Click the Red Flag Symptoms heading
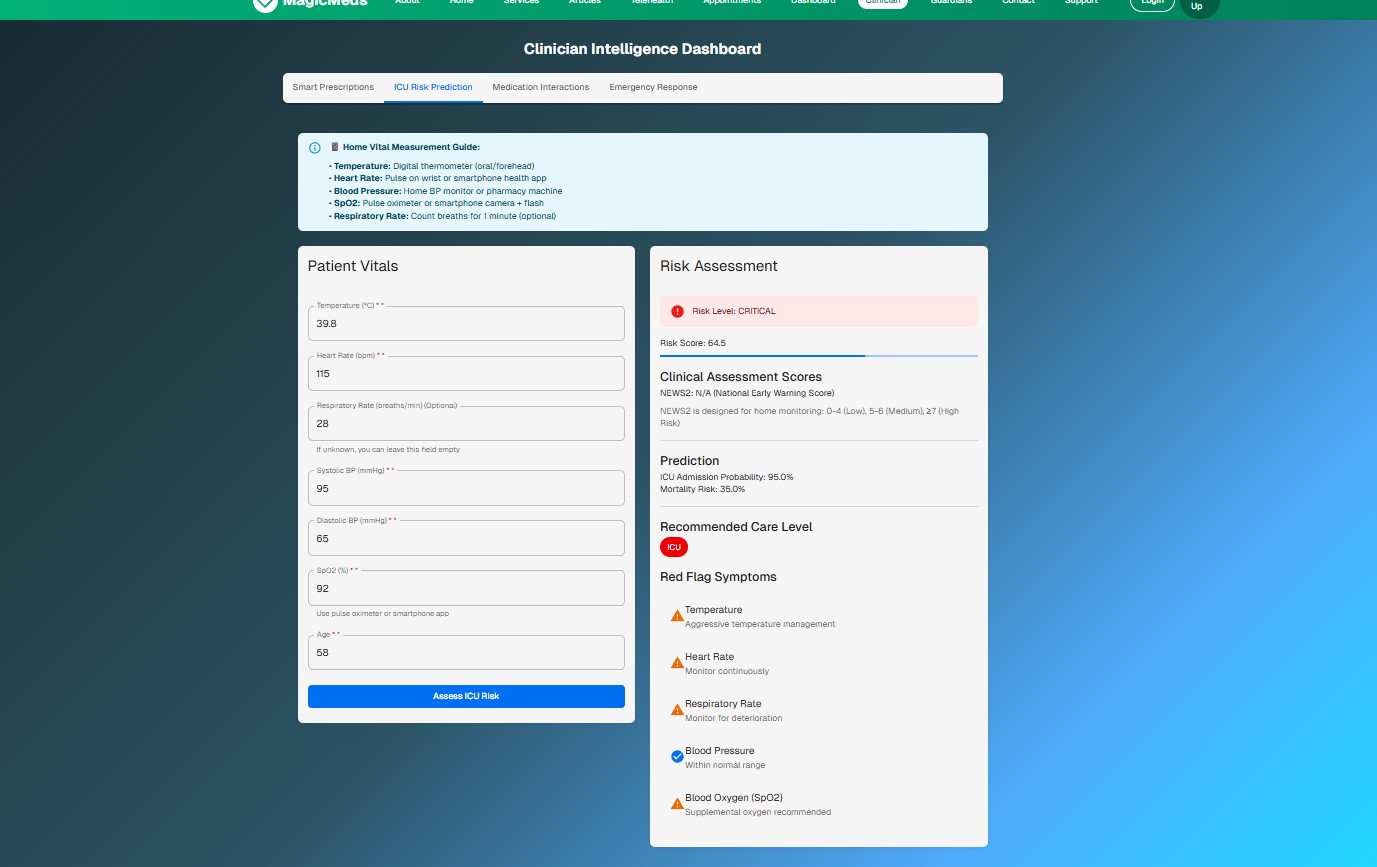The width and height of the screenshot is (1377, 867). pyautogui.click(x=718, y=577)
